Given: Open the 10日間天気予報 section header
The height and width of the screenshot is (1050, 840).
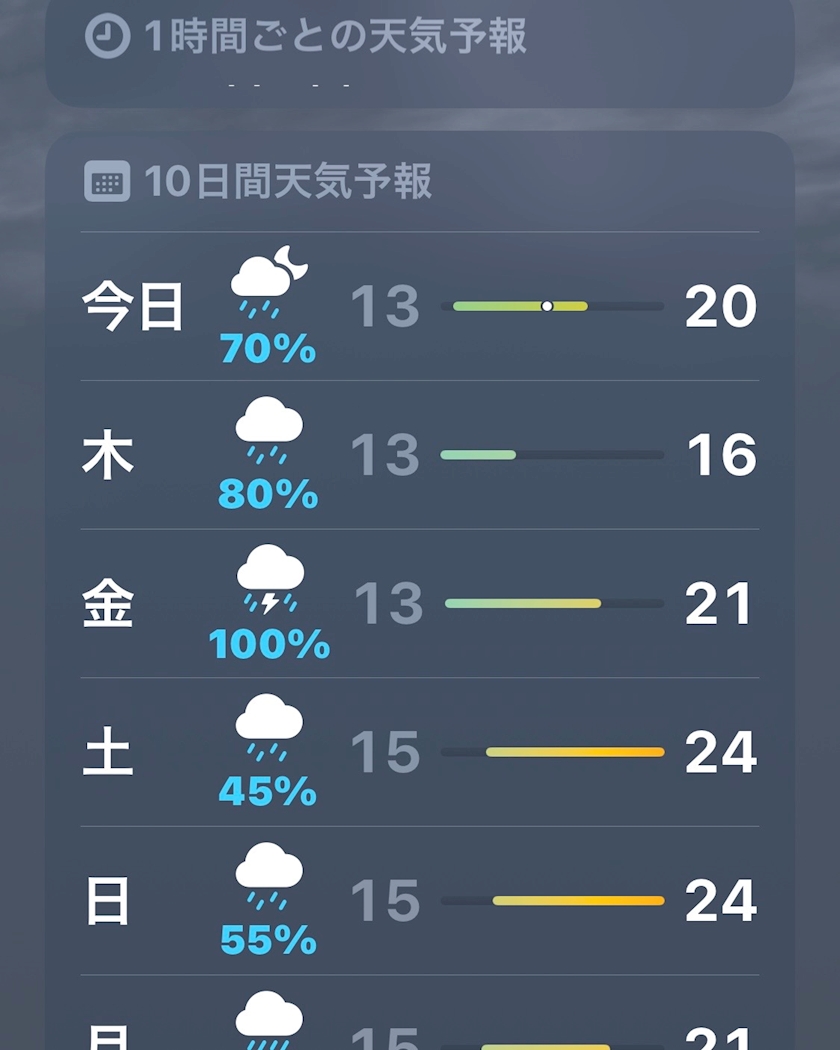Looking at the screenshot, I should coord(288,182).
